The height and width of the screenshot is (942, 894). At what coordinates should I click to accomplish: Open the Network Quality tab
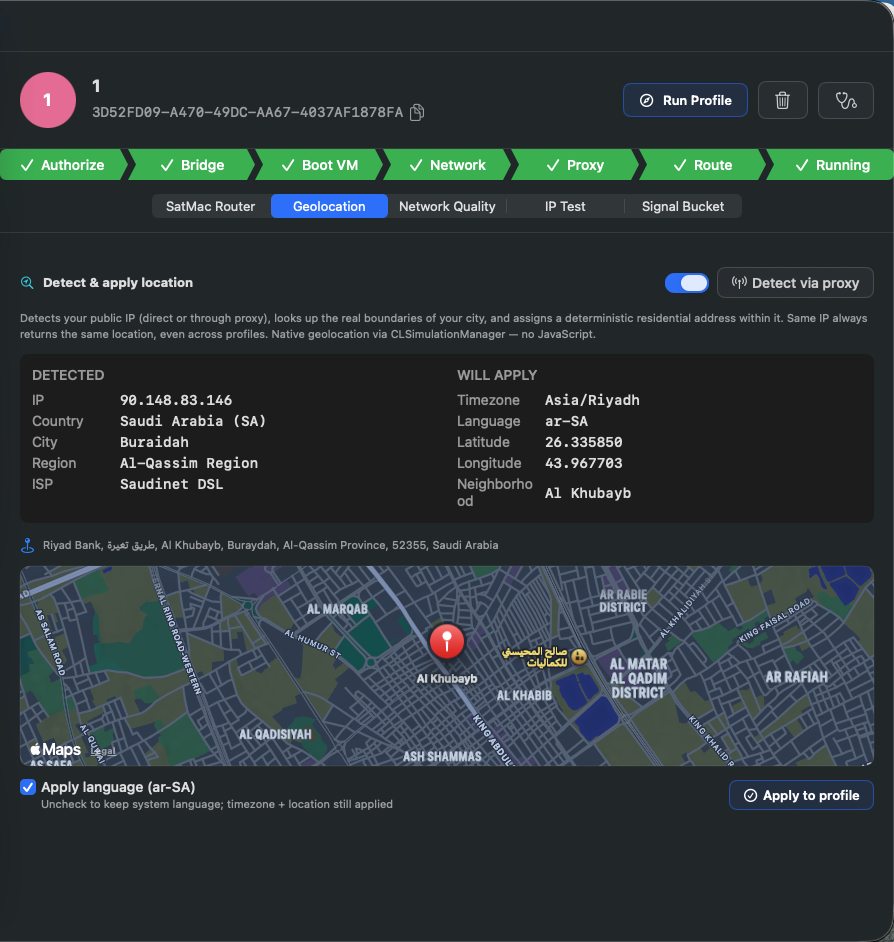pos(447,206)
